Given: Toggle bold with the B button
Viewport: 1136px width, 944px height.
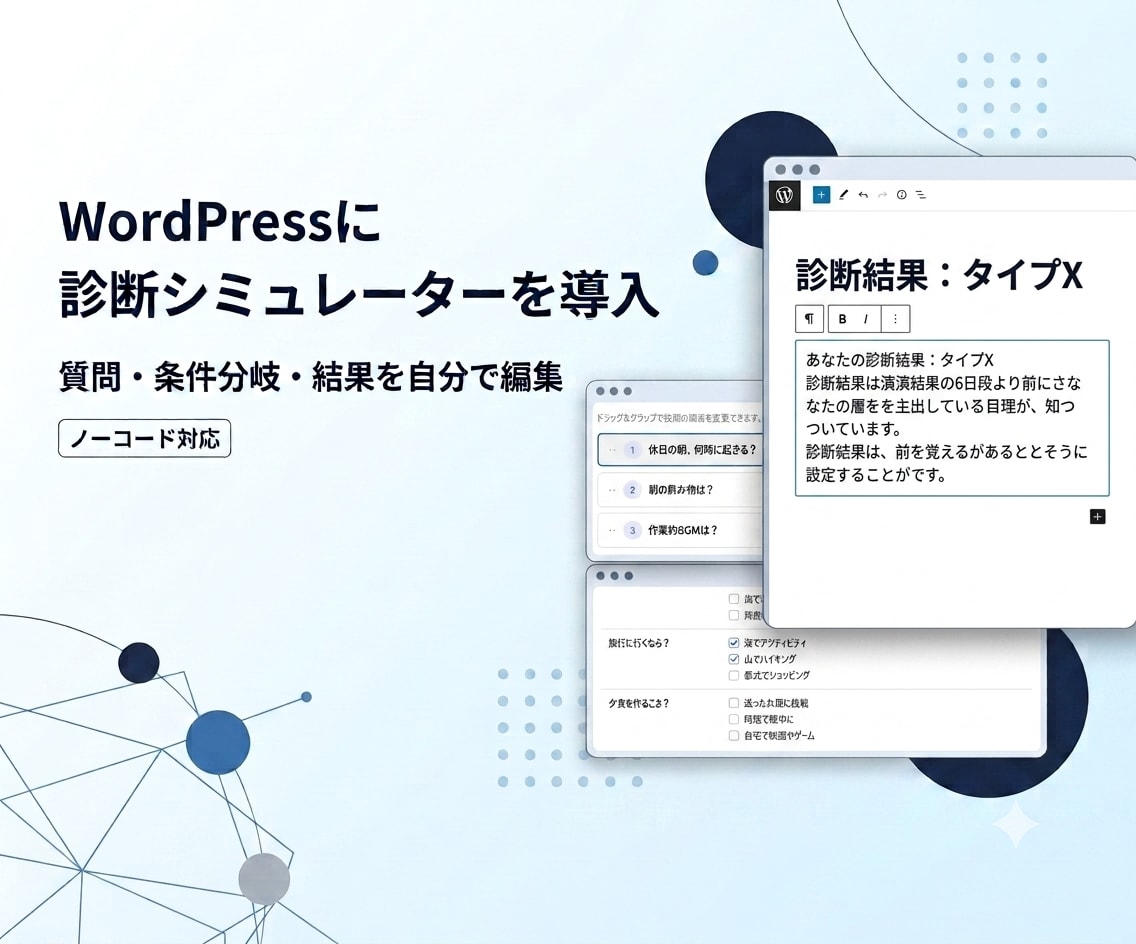Looking at the screenshot, I should [843, 319].
